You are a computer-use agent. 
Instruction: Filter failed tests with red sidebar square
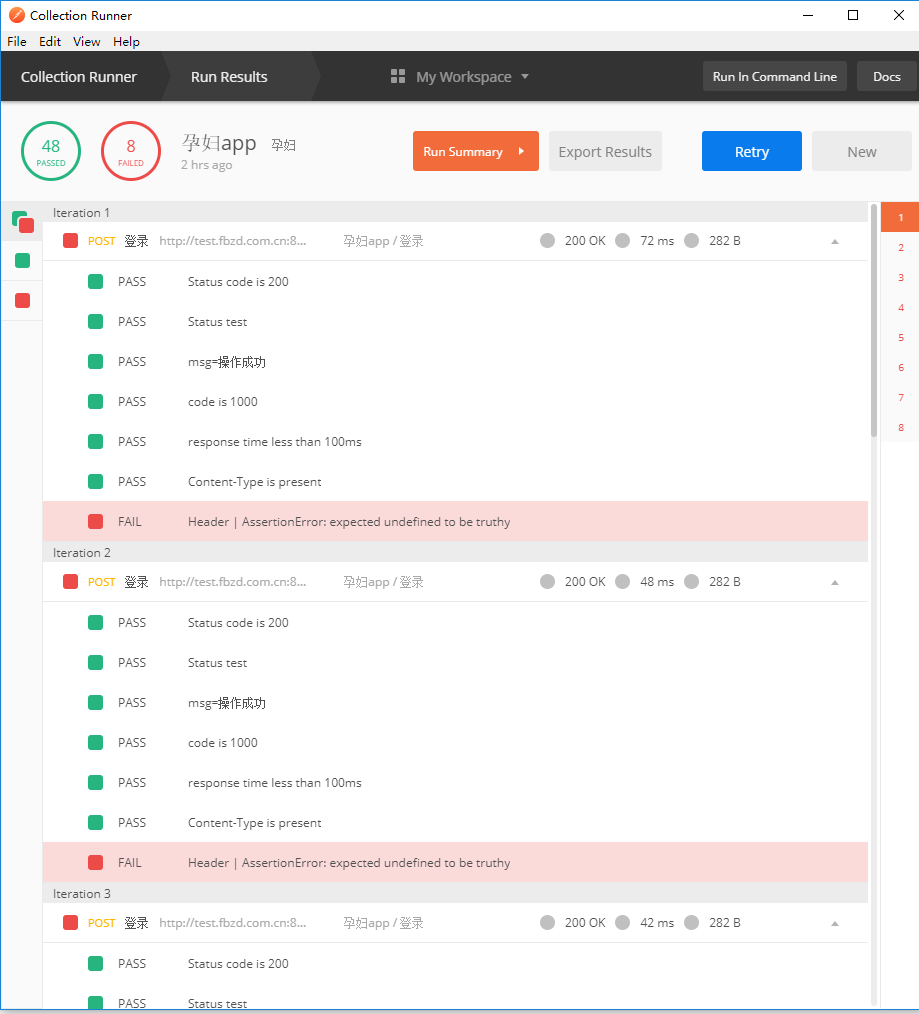[23, 301]
